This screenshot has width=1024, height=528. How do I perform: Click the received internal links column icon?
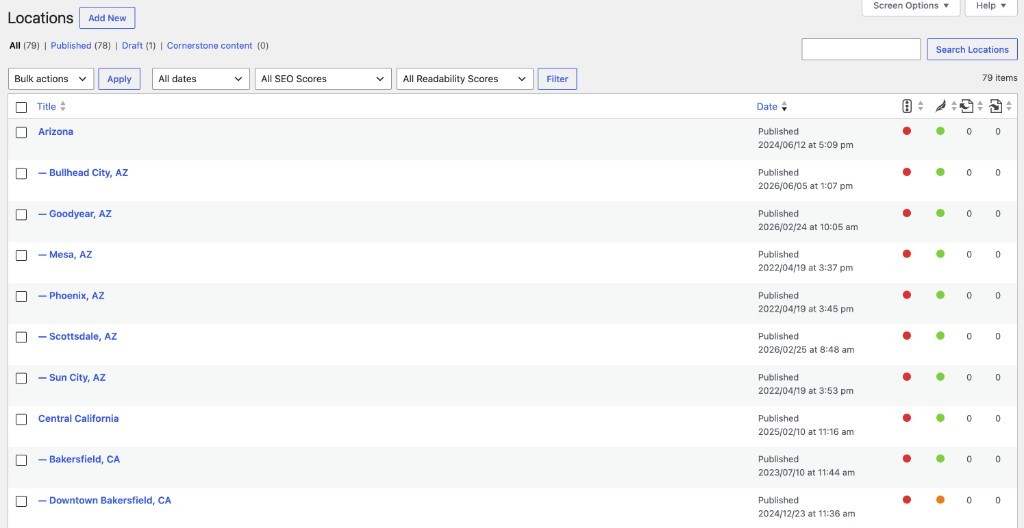click(x=996, y=107)
